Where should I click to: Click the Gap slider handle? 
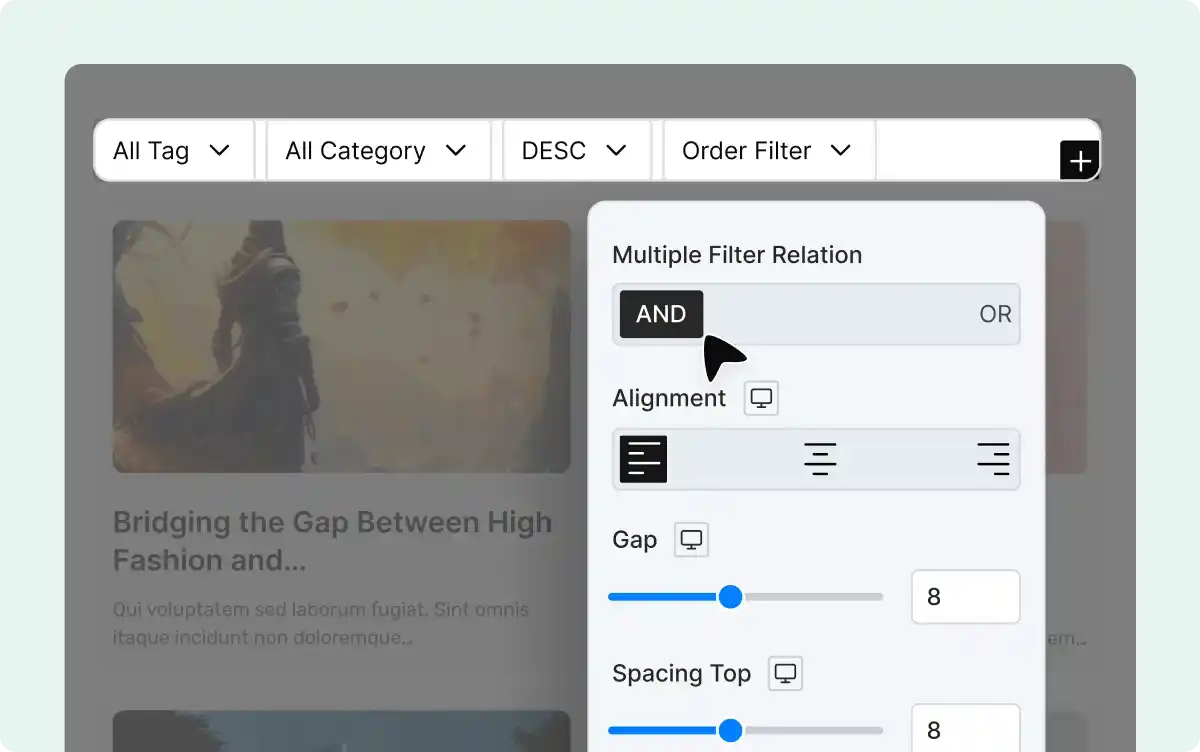(731, 597)
